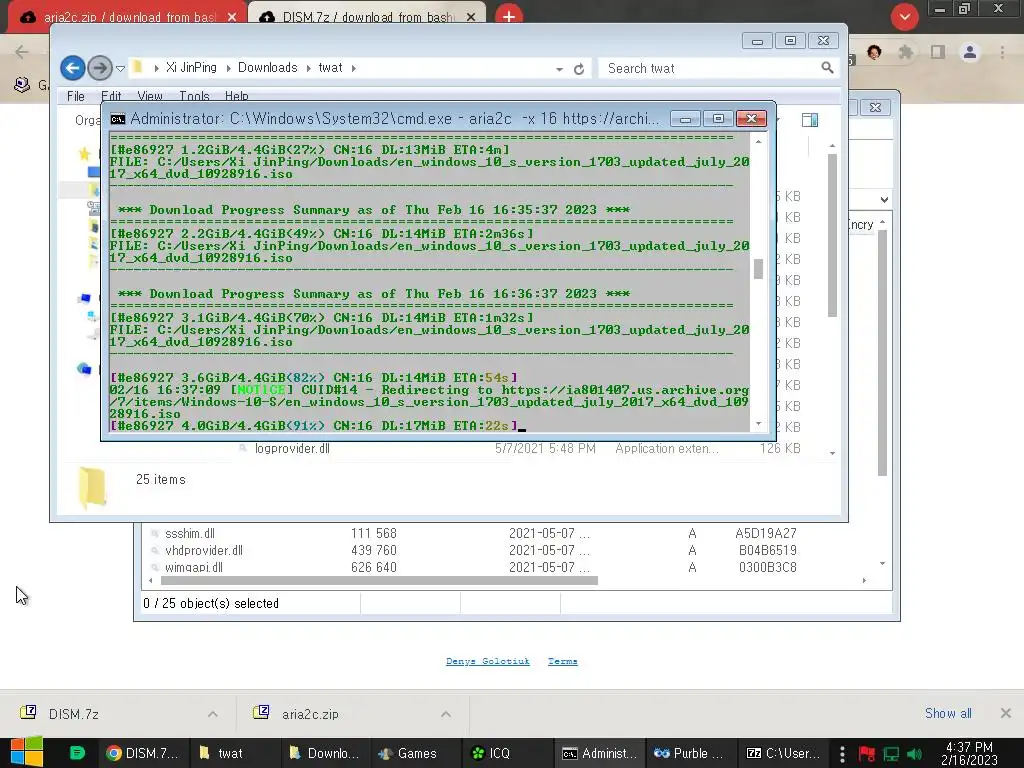Viewport: 1024px width, 768px height.
Task: Click the browser back arrow
Action: pos(22,52)
